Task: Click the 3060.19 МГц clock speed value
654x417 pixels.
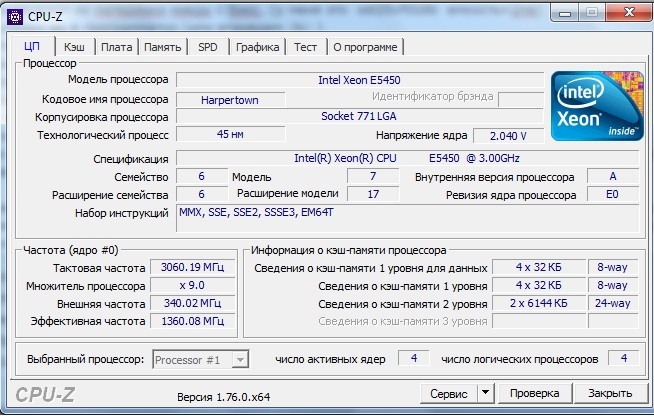Action: coord(193,267)
